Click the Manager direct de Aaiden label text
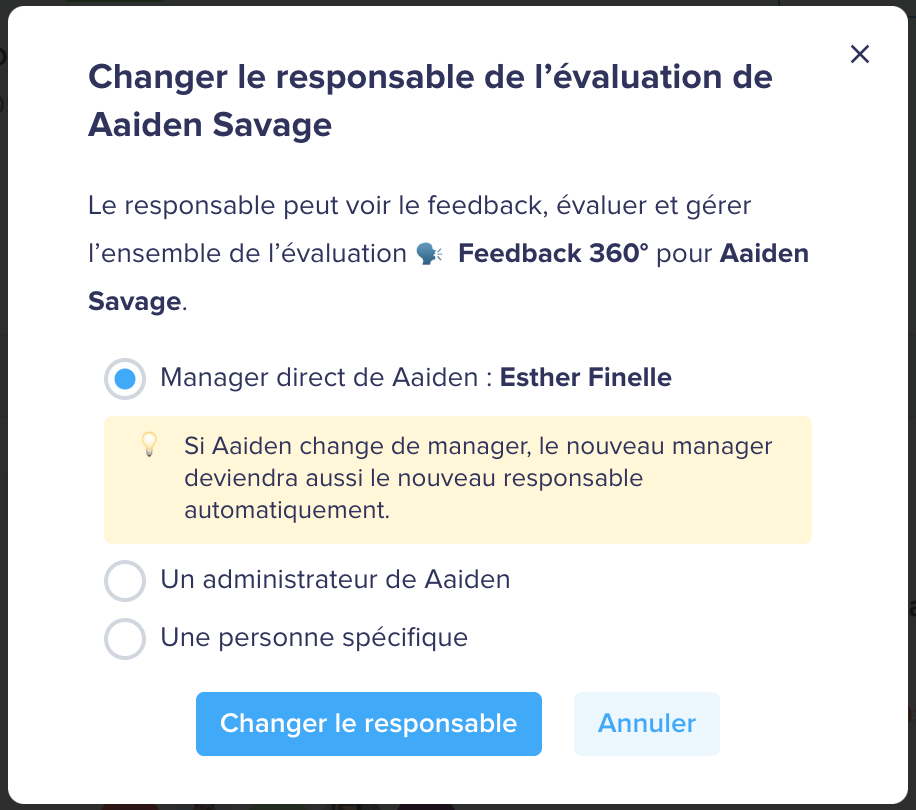This screenshot has width=916, height=810. (x=320, y=377)
